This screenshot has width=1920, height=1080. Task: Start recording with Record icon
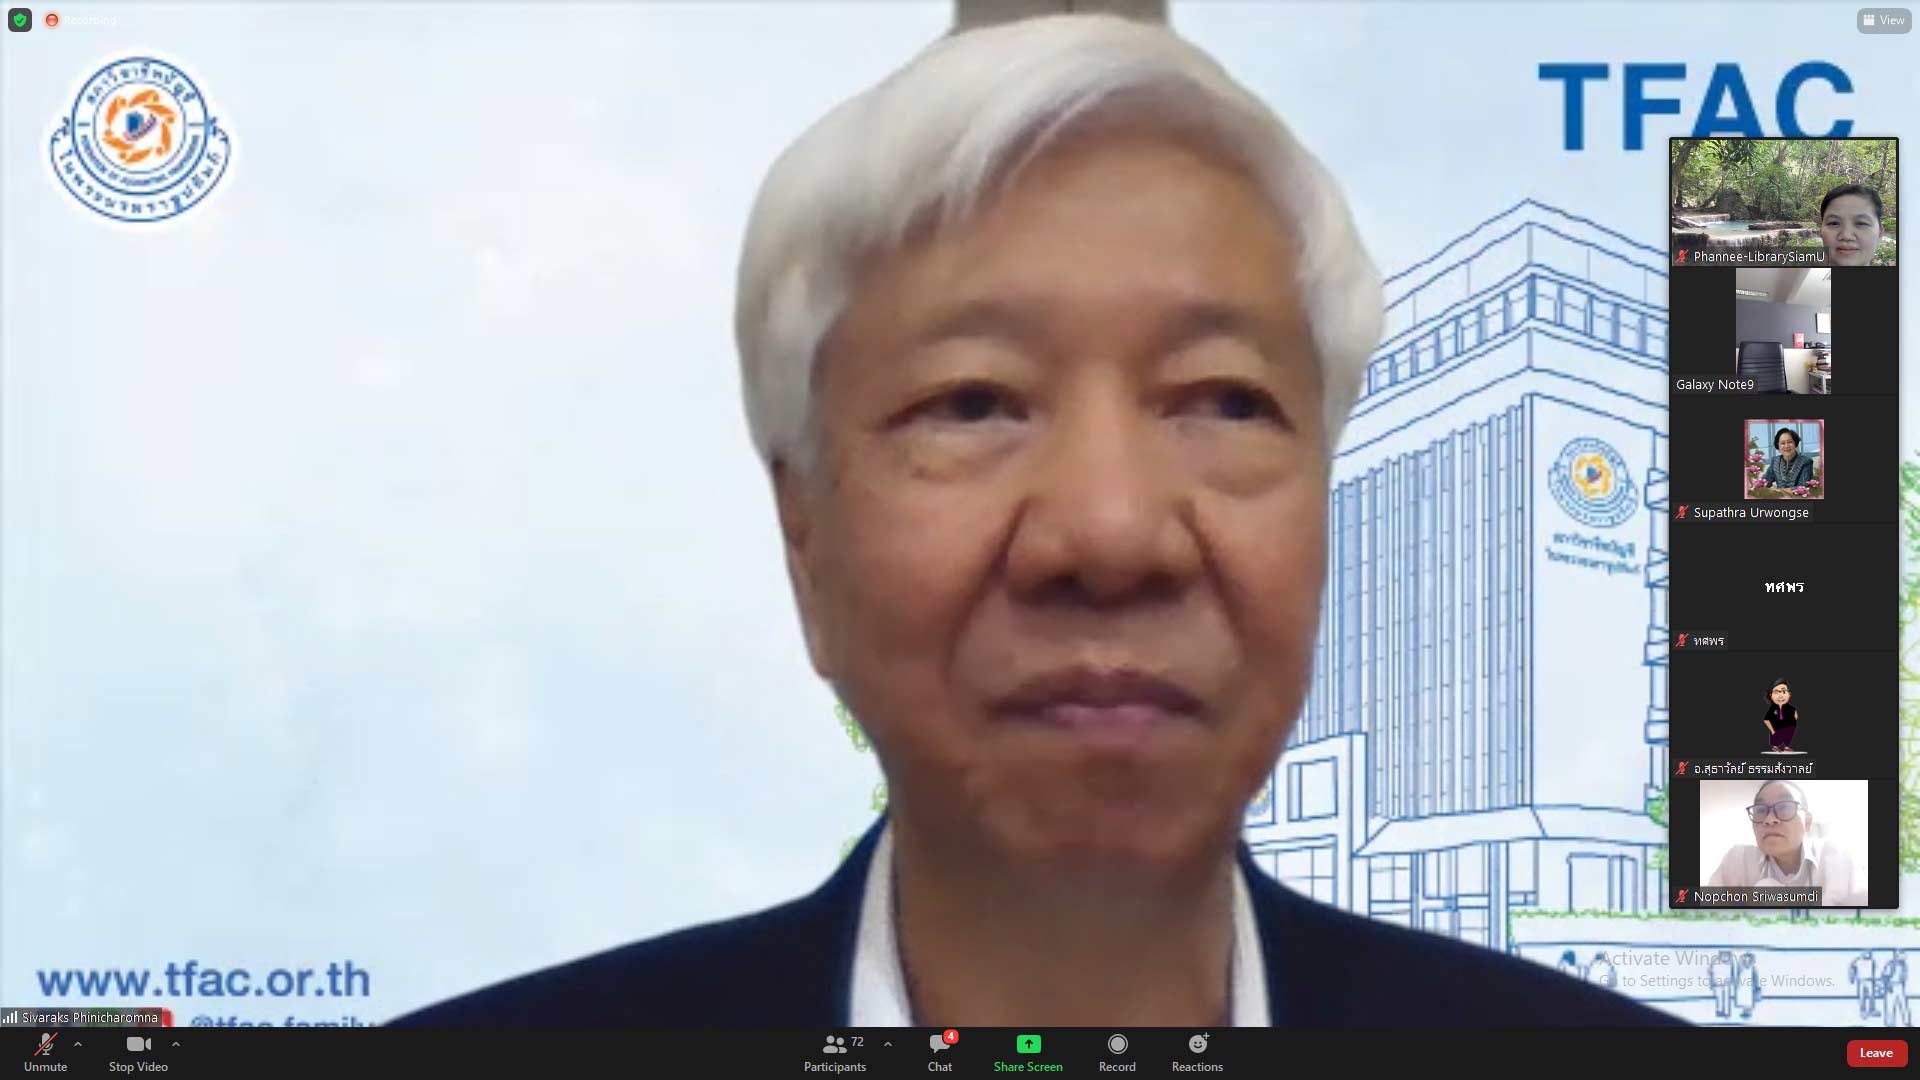pyautogui.click(x=1117, y=1044)
